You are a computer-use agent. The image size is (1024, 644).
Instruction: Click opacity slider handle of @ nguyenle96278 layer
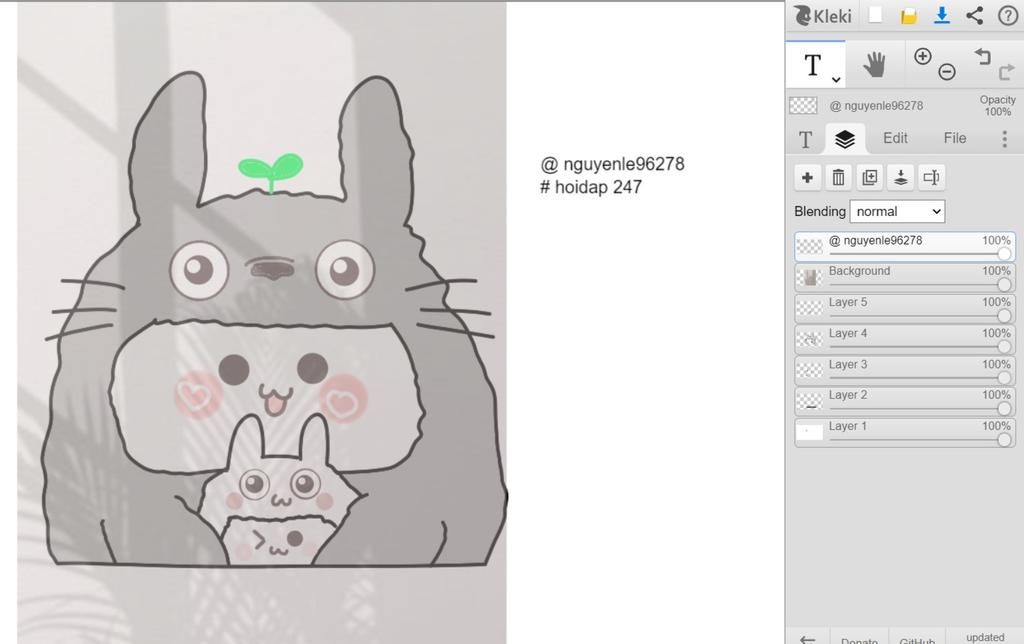1004,253
